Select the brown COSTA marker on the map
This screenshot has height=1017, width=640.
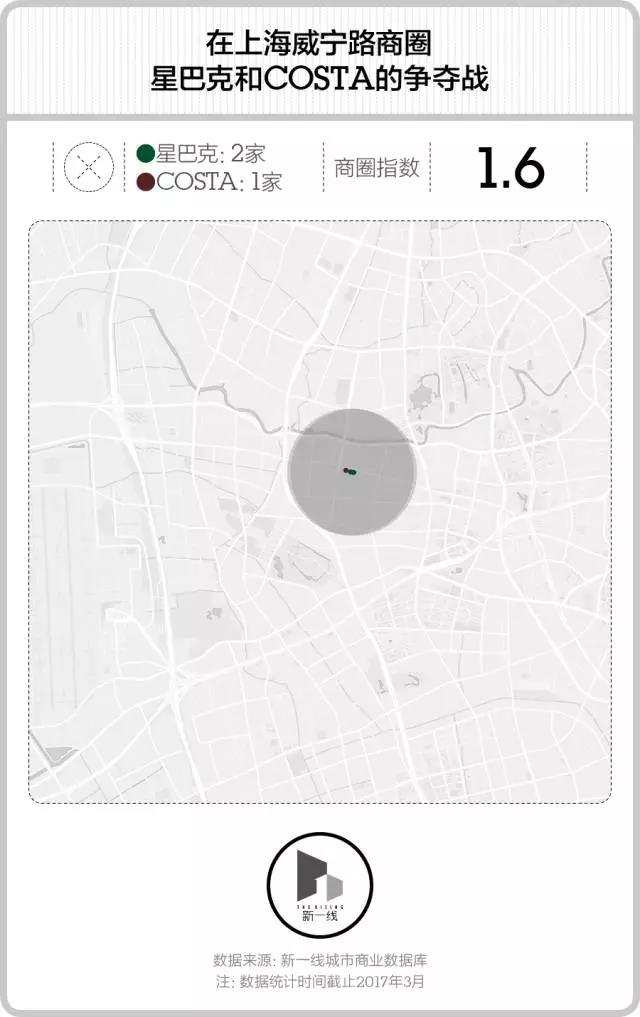tap(346, 470)
